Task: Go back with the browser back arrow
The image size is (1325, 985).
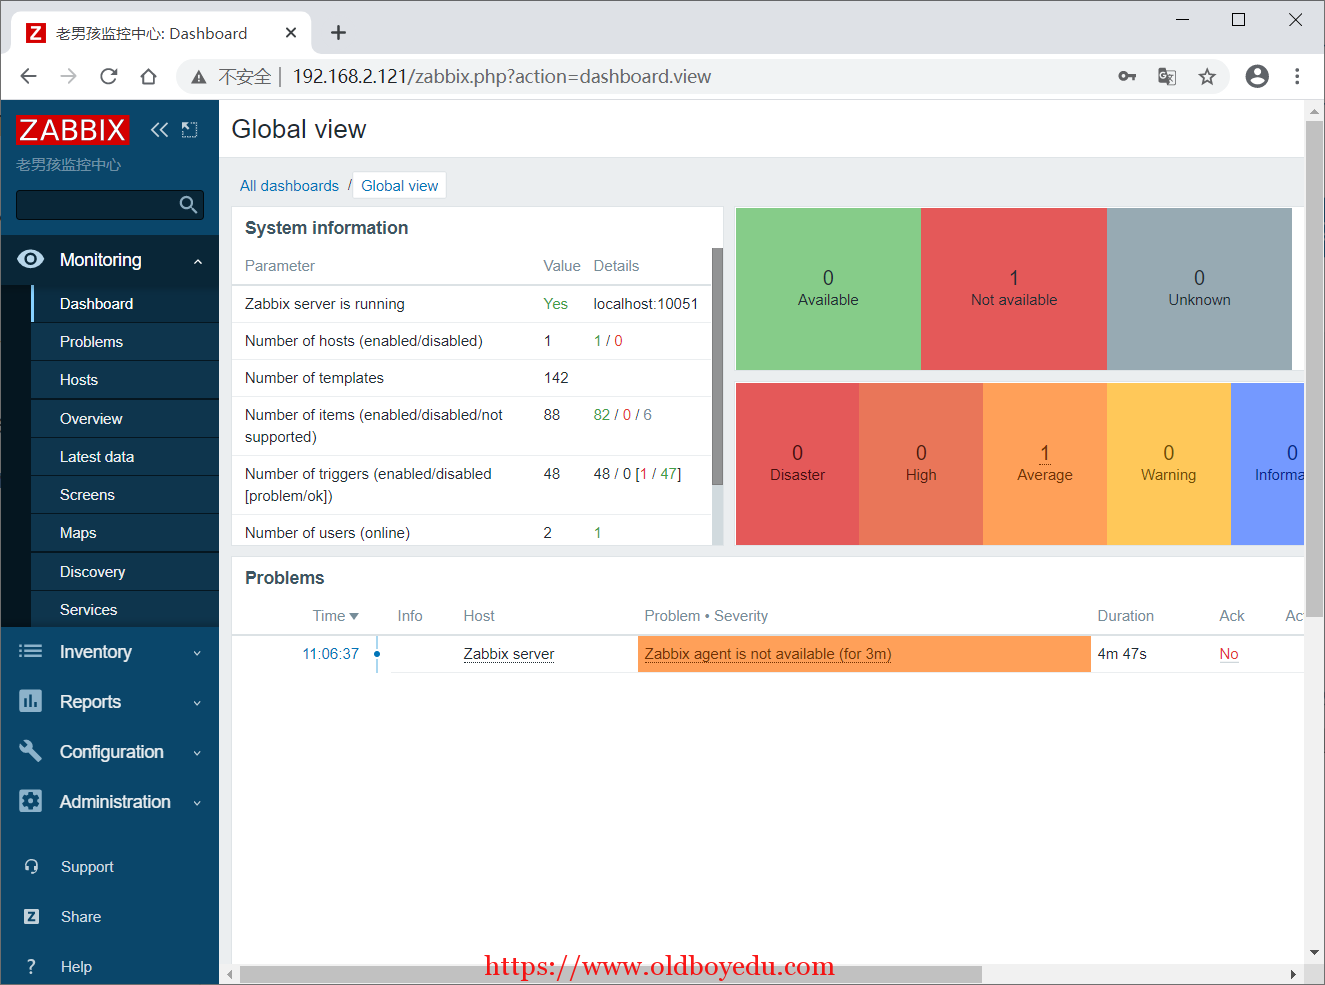Action: (28, 77)
